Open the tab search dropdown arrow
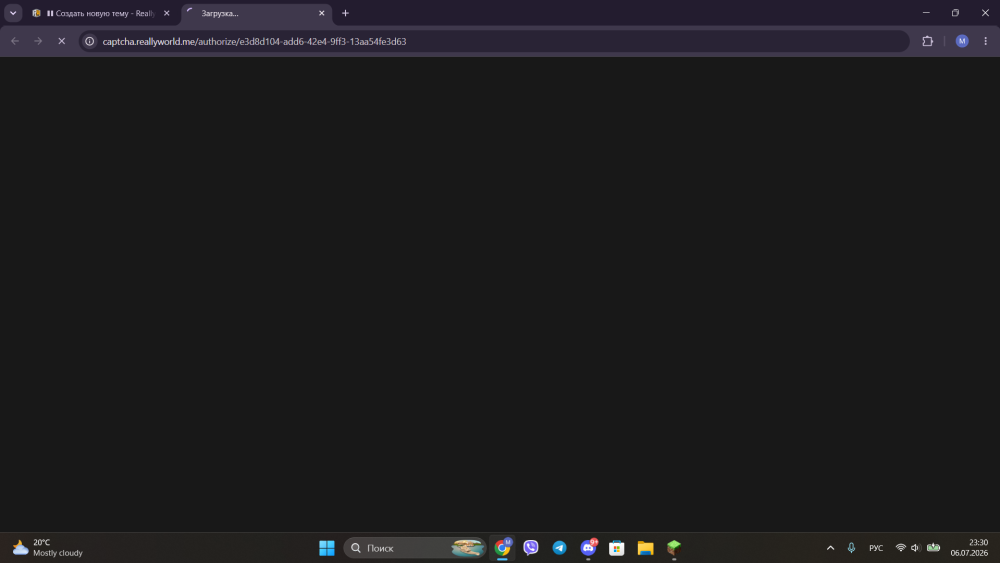The image size is (1000, 563). [13, 13]
